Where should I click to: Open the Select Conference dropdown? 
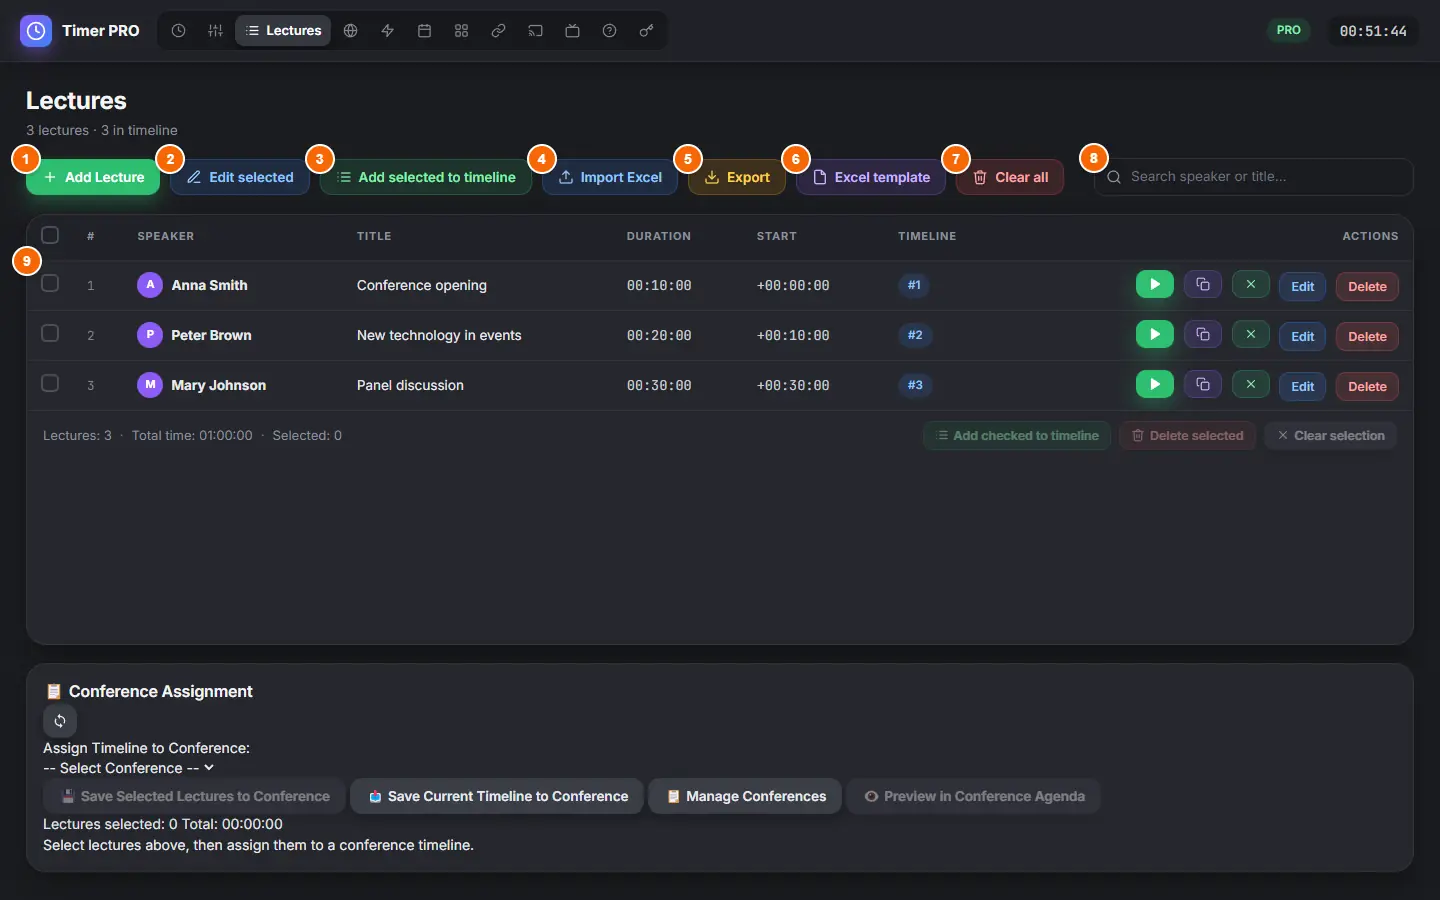[129, 768]
